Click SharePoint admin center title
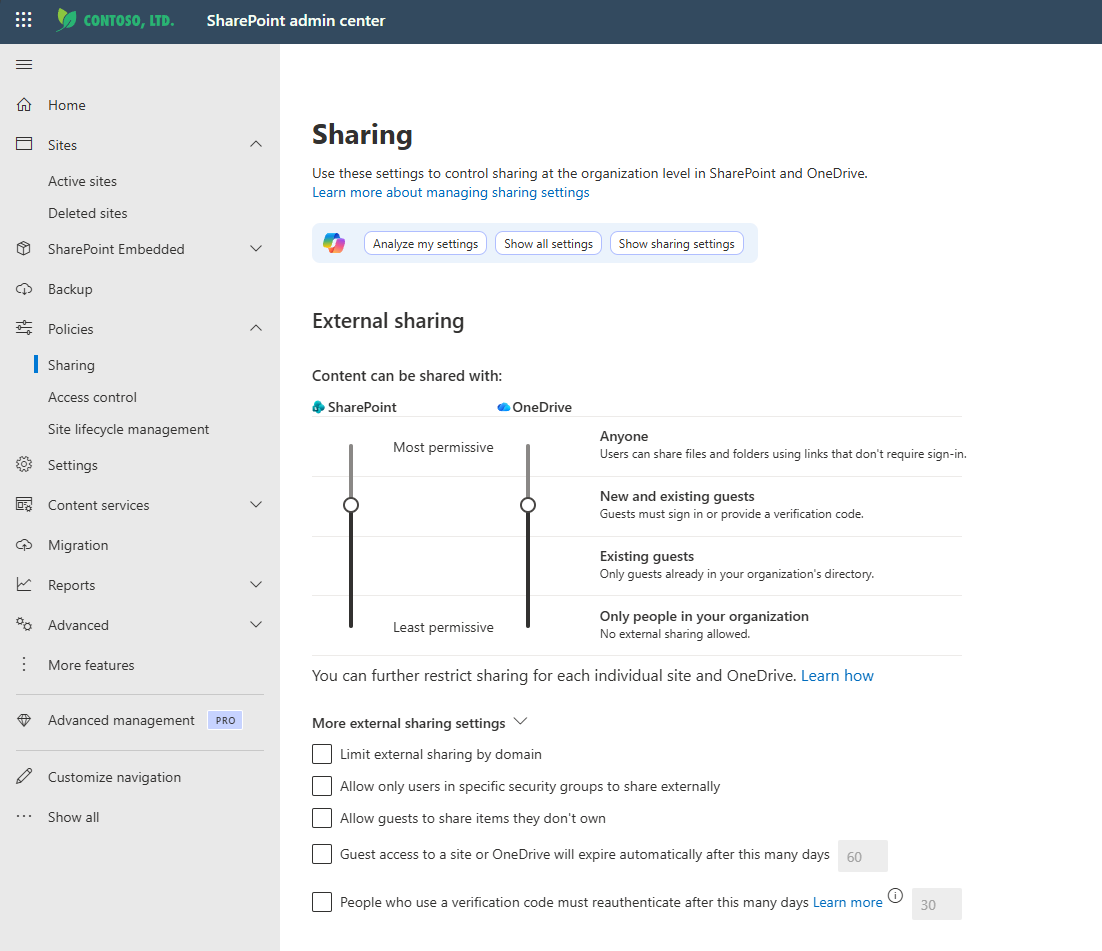This screenshot has height=951, width=1102. pos(296,20)
